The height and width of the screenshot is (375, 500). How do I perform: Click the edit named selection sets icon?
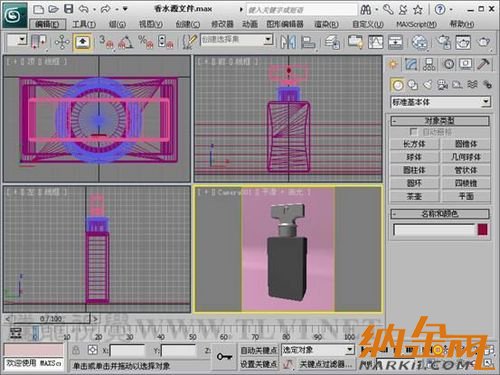click(190, 42)
